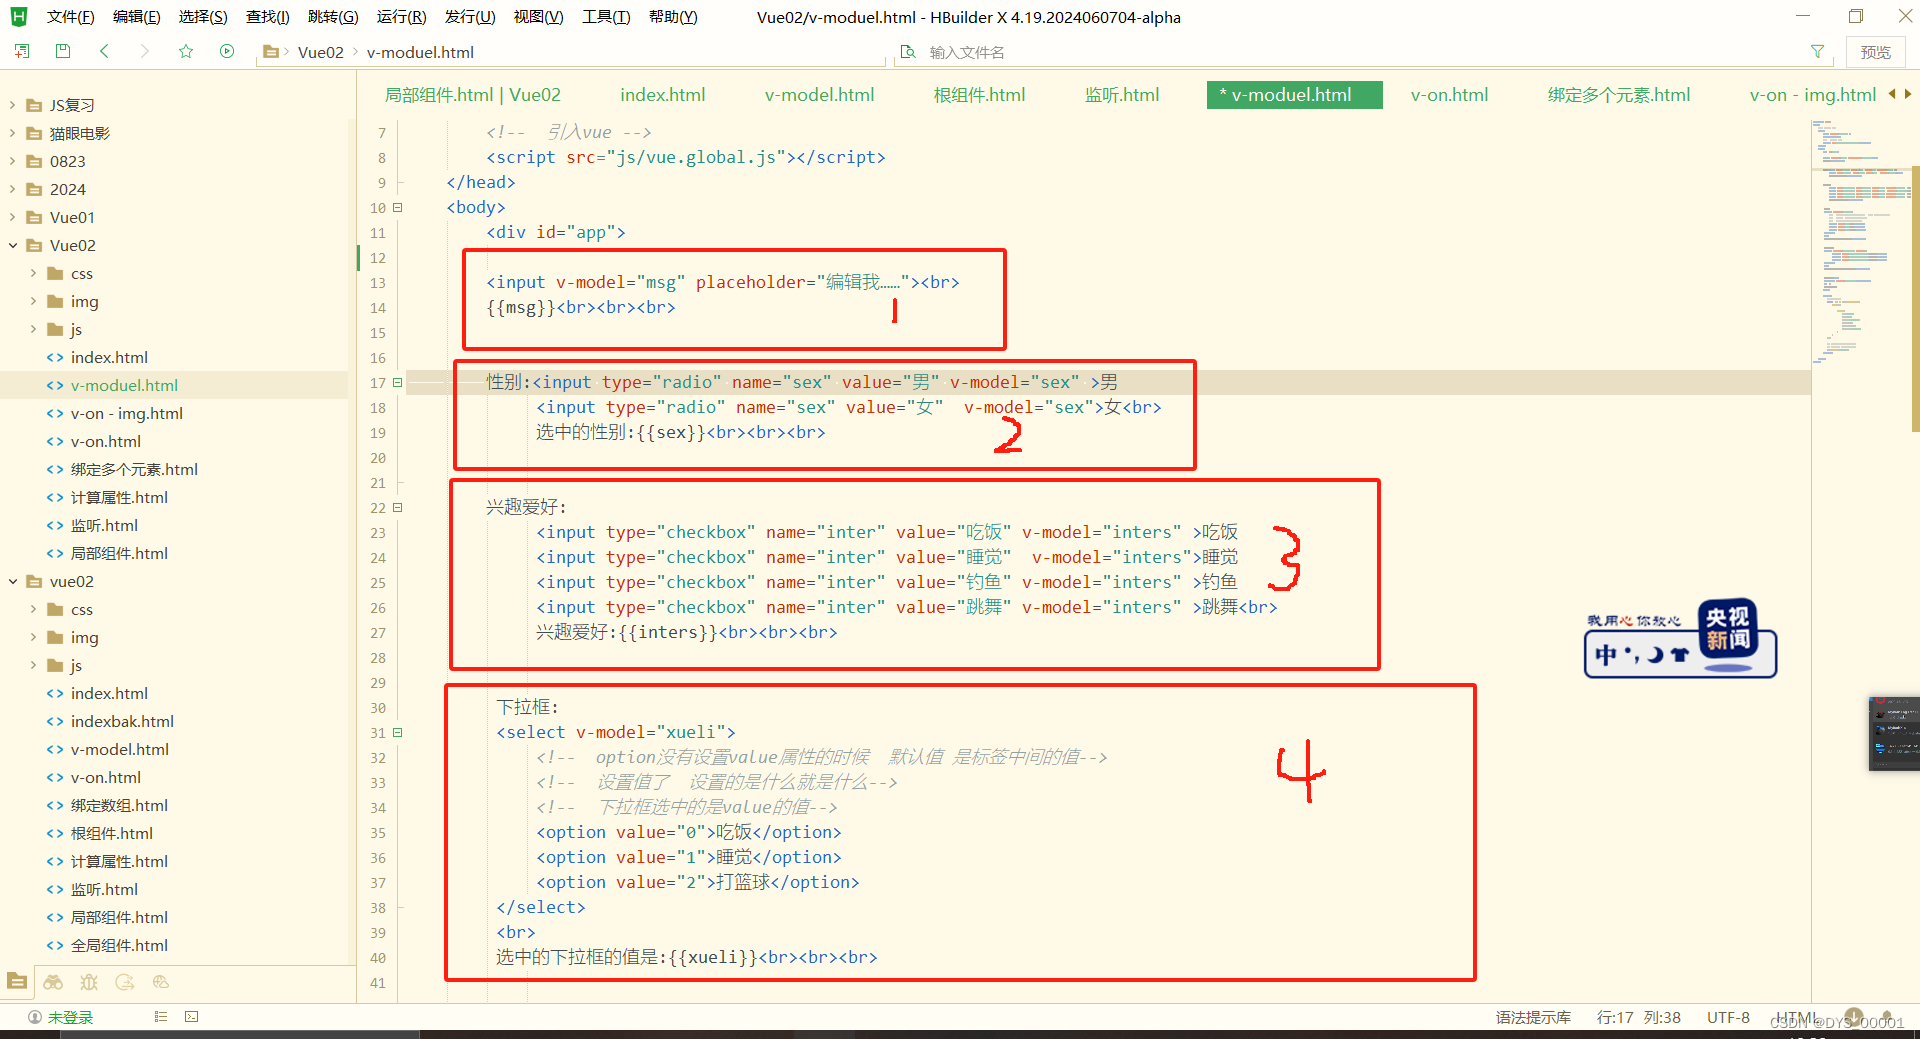Open the debug bug panel icon
This screenshot has height=1039, width=1920.
pos(89,982)
